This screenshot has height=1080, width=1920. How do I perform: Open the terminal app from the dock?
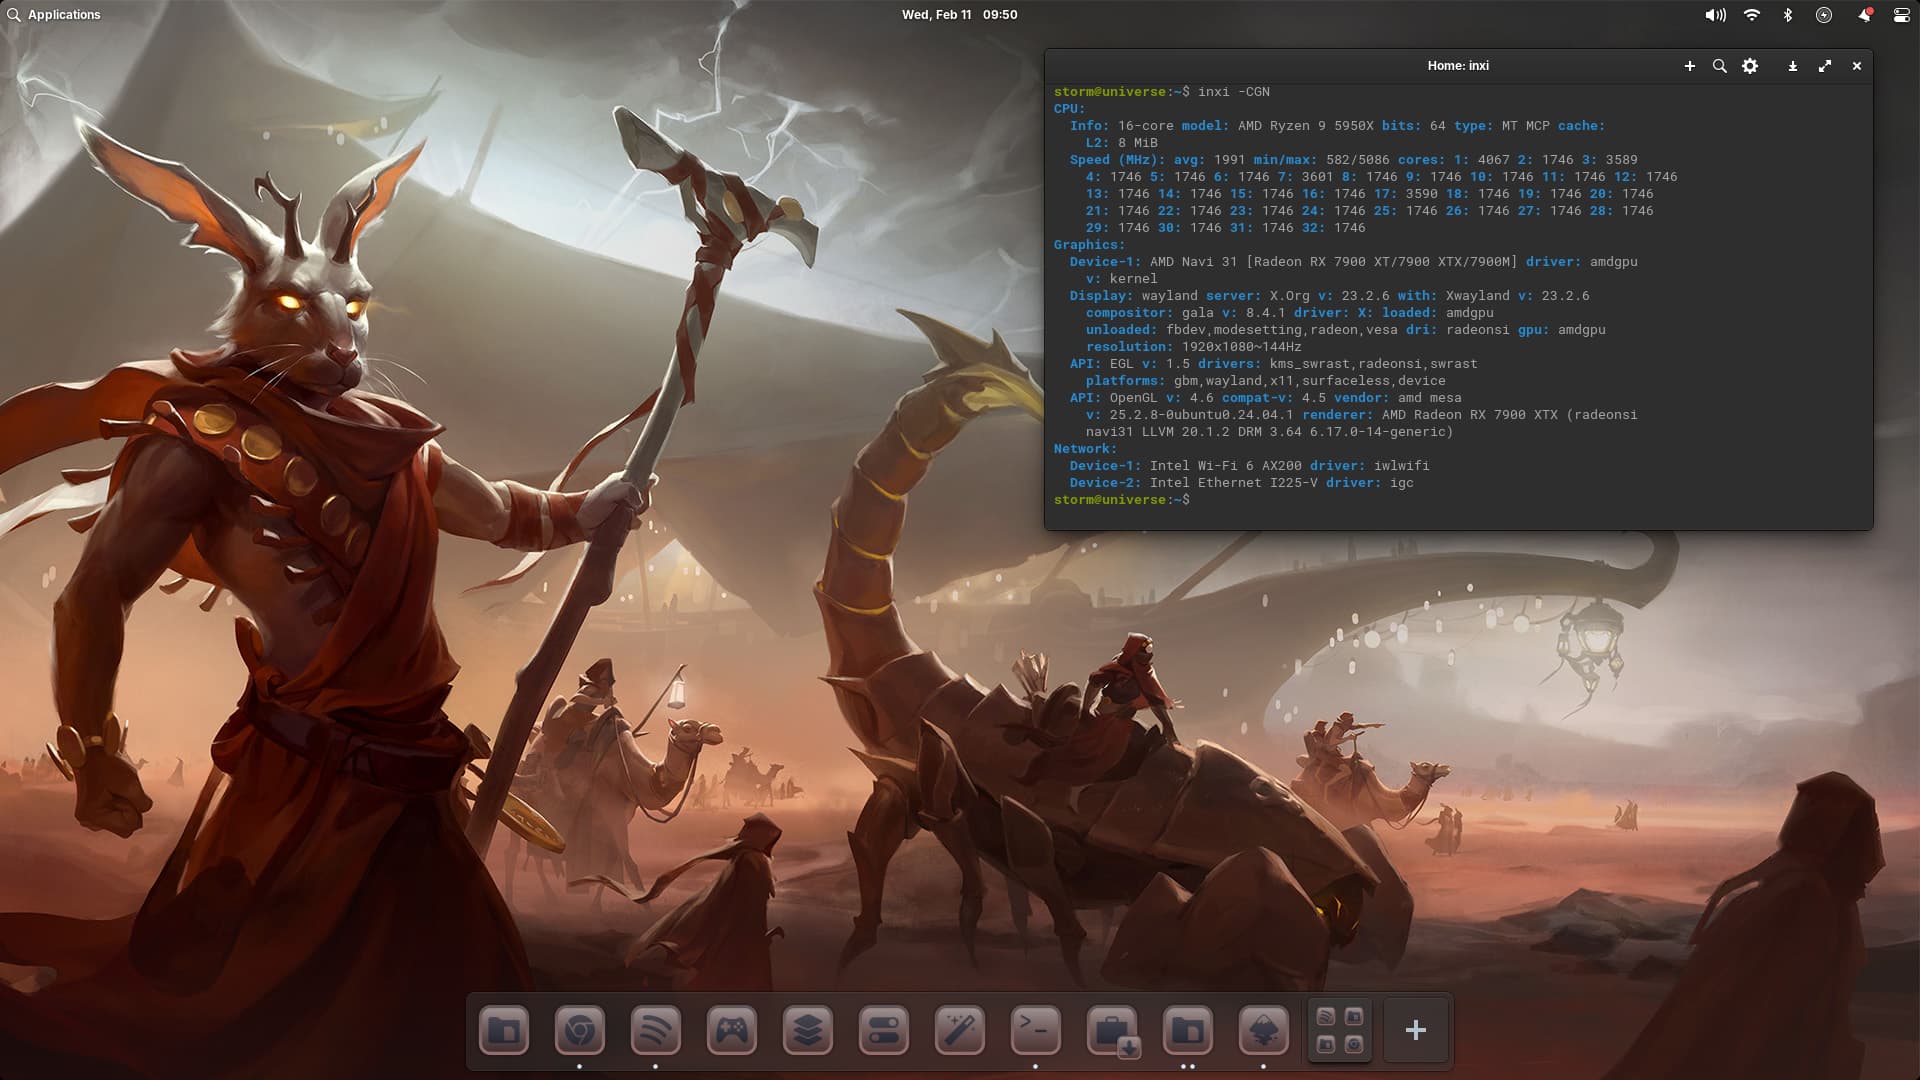[x=1036, y=1030]
